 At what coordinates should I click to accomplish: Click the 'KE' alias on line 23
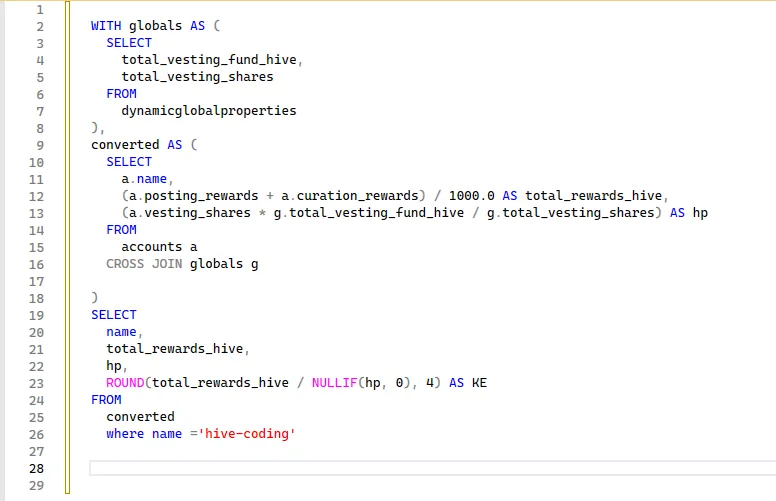click(479, 383)
